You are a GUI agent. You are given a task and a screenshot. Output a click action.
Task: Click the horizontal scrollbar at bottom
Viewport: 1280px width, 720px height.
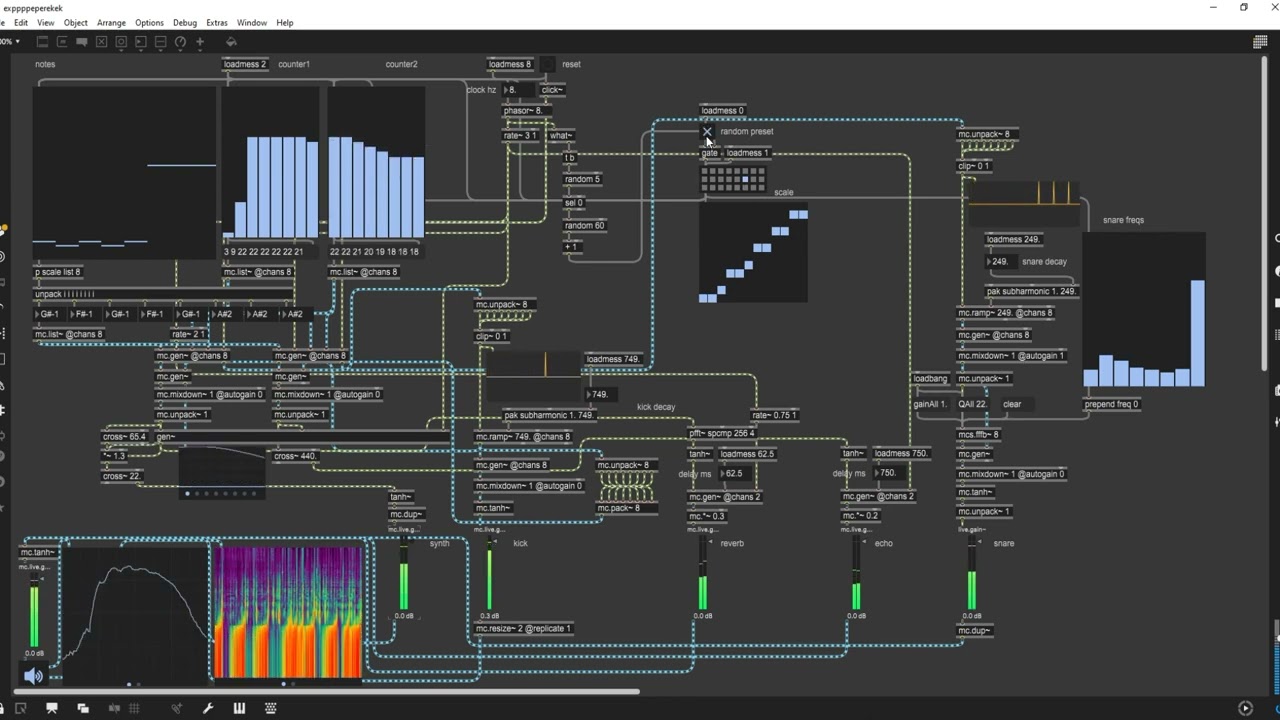[326, 691]
